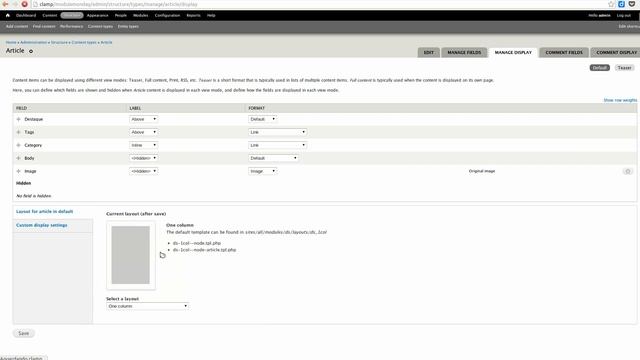
Task: Stop page loading with red button
Action: click(x=24, y=4)
